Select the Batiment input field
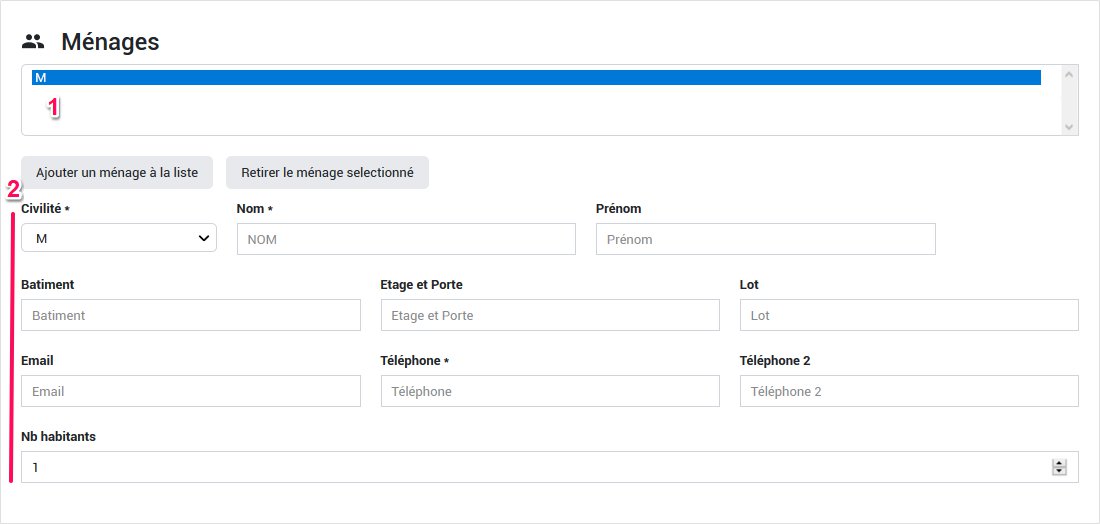This screenshot has width=1100, height=524. tap(190, 315)
